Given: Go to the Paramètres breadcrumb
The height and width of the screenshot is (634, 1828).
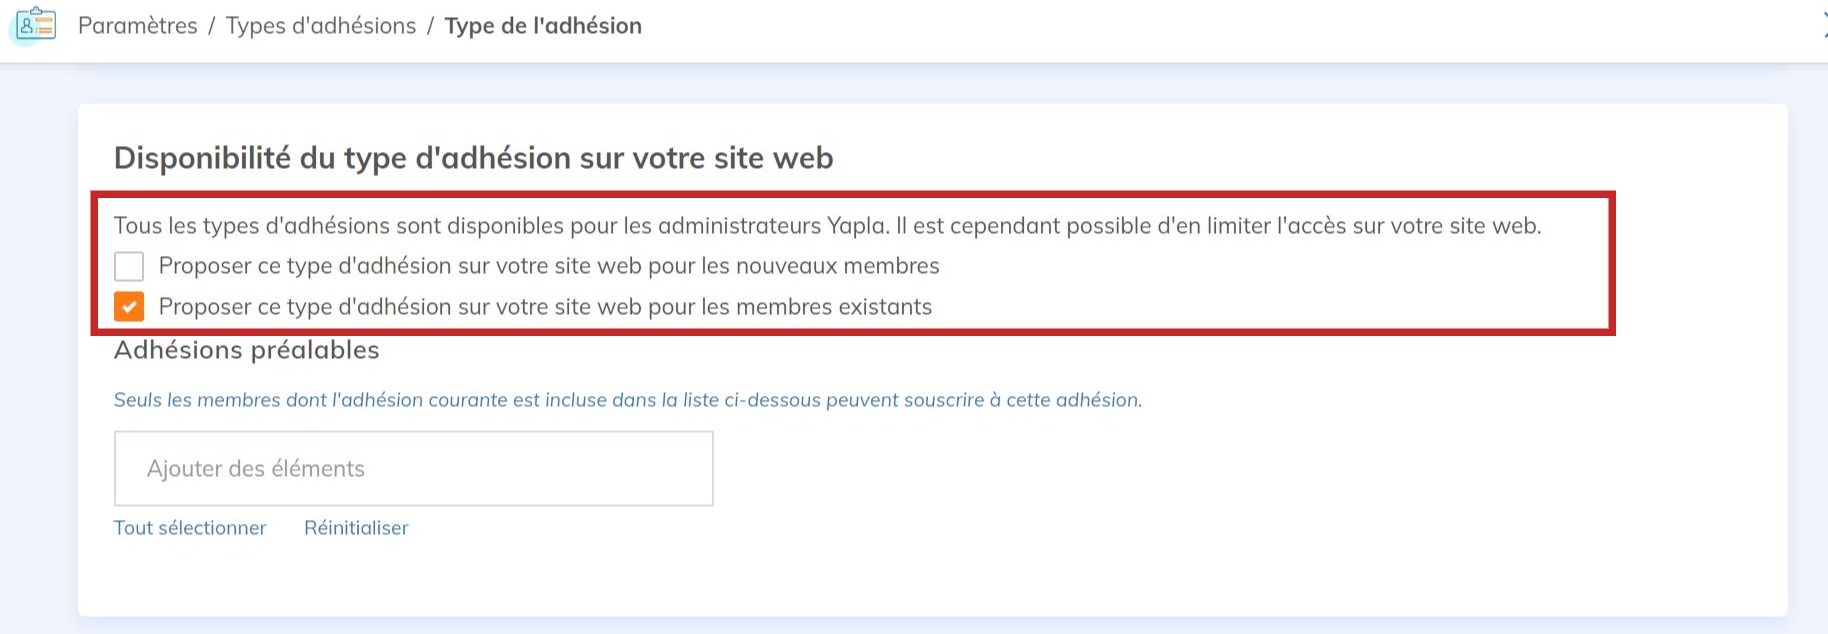Looking at the screenshot, I should click(x=138, y=26).
